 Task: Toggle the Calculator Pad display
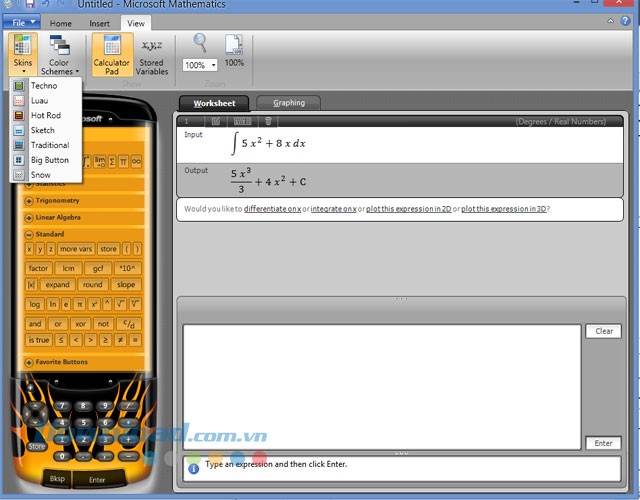point(112,53)
